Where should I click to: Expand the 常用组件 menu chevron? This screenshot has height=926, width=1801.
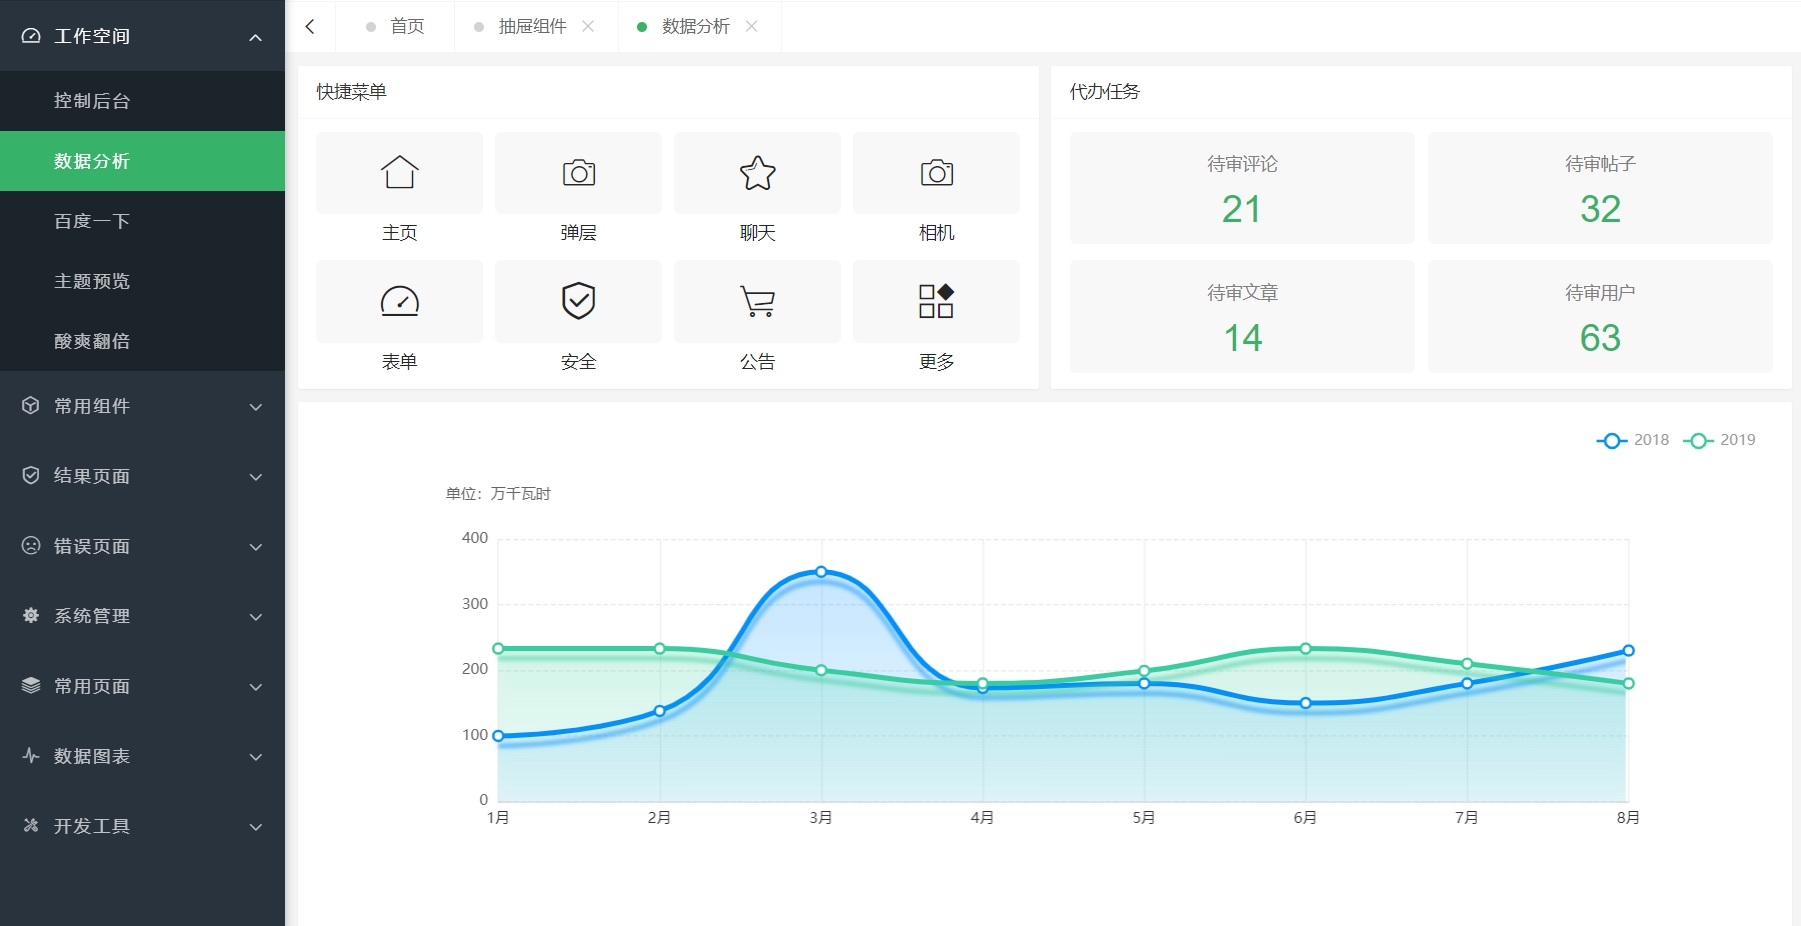255,407
